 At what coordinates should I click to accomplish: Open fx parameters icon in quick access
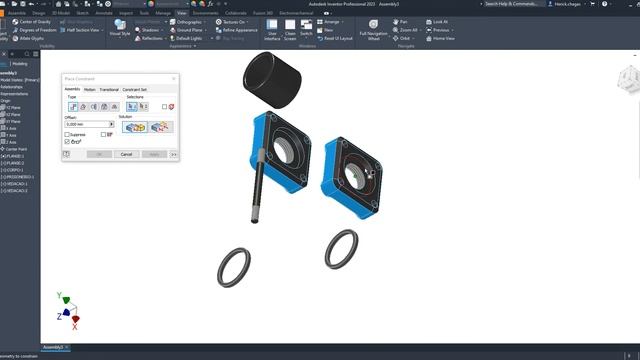click(x=211, y=4)
